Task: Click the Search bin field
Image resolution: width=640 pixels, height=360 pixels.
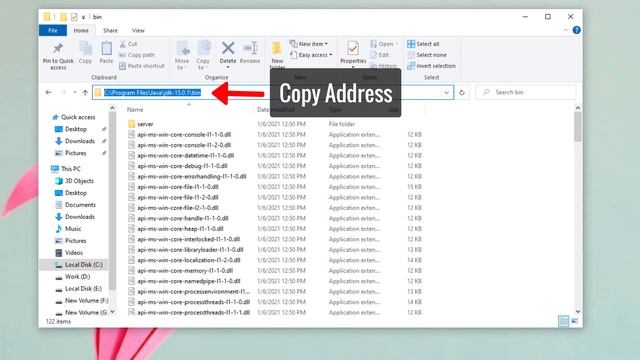Action: (x=526, y=92)
